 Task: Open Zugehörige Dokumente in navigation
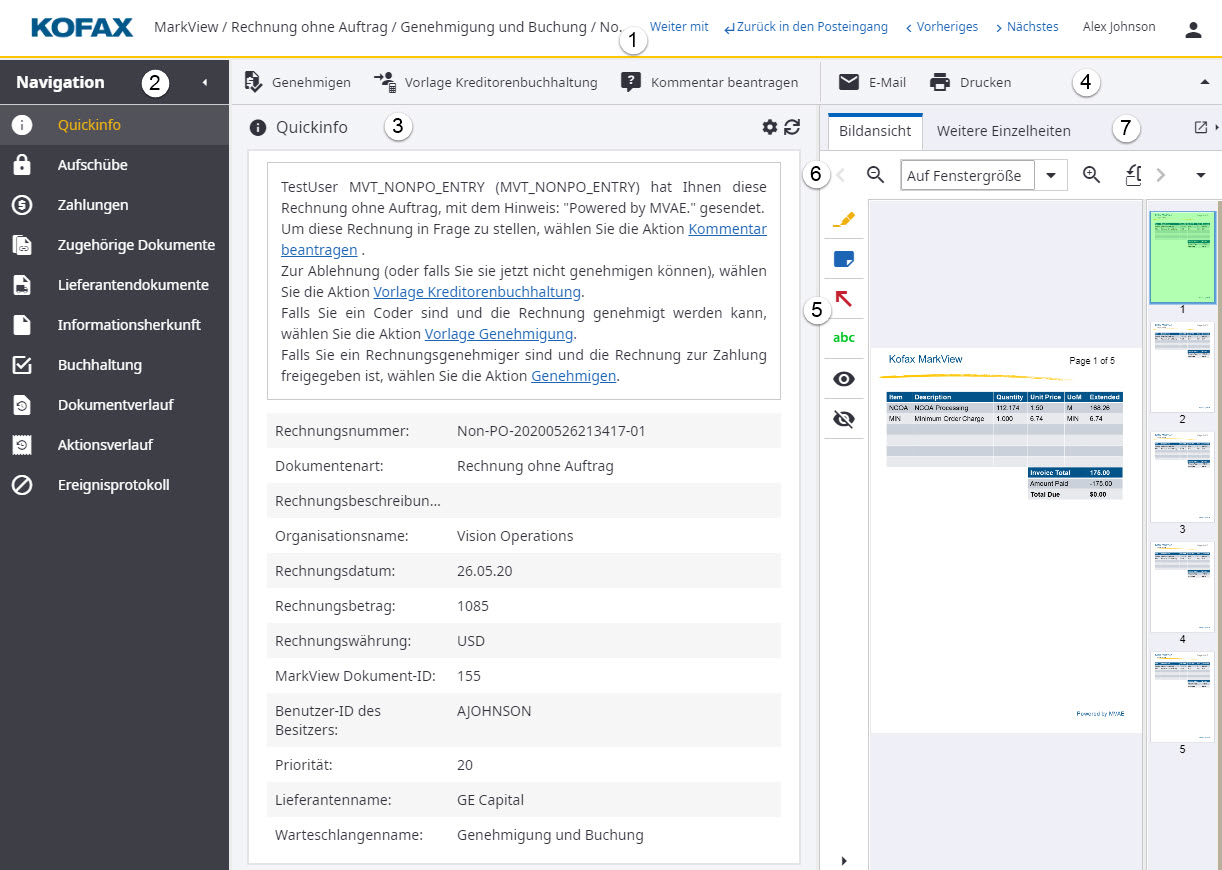[136, 245]
